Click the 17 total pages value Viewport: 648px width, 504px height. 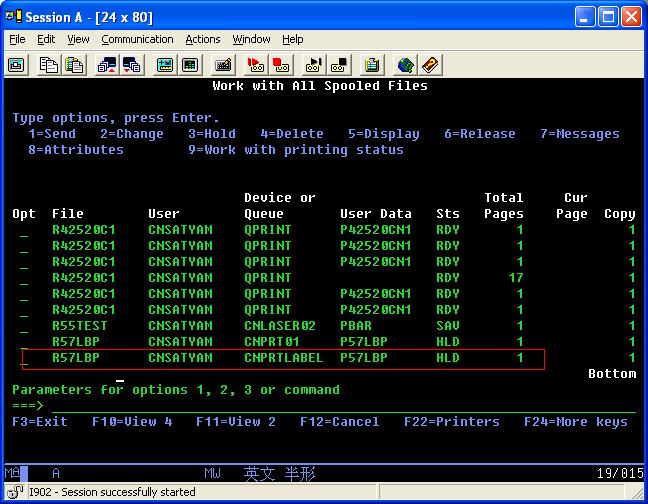click(516, 278)
